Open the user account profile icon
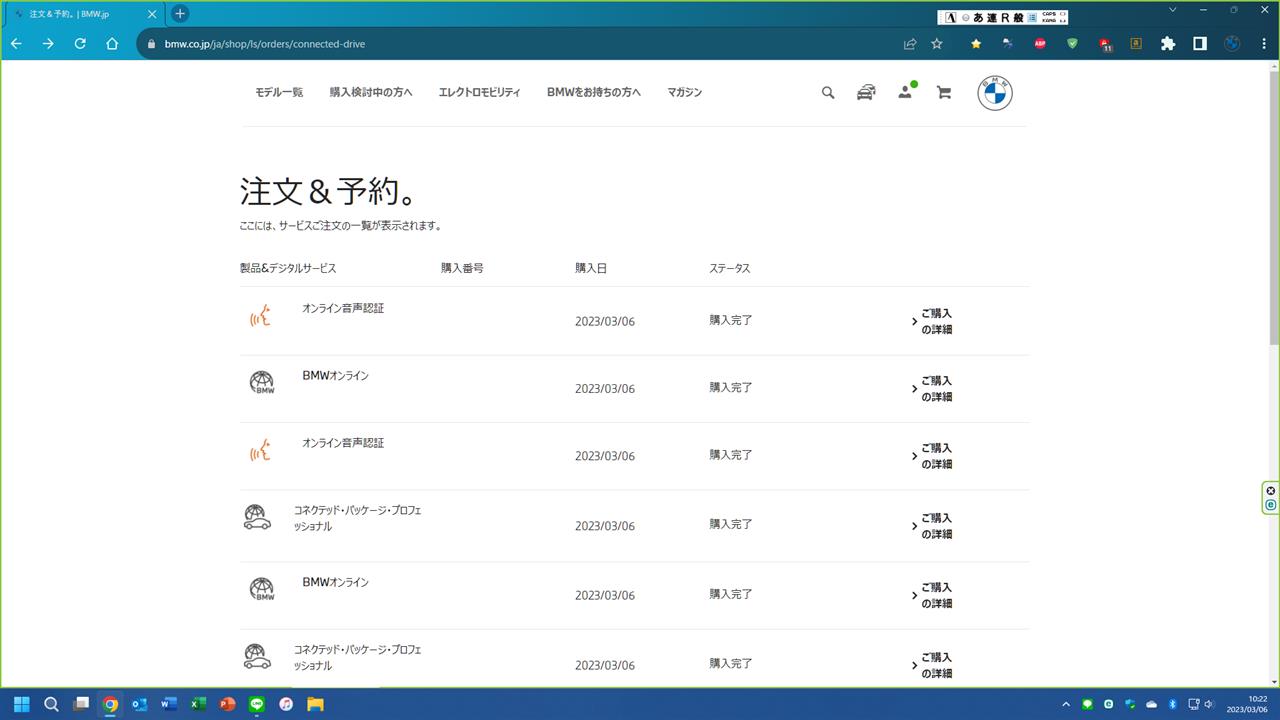This screenshot has height=720, width=1280. click(905, 92)
